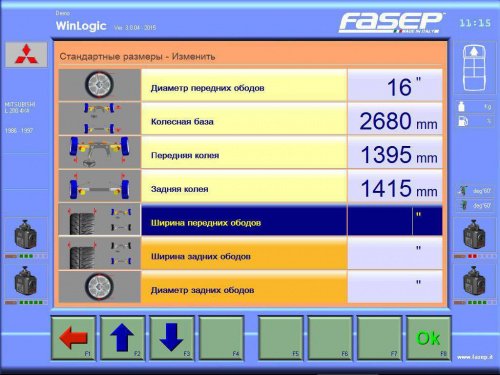
Task: Click the front track axle diagram thumbnail
Action: [100, 152]
